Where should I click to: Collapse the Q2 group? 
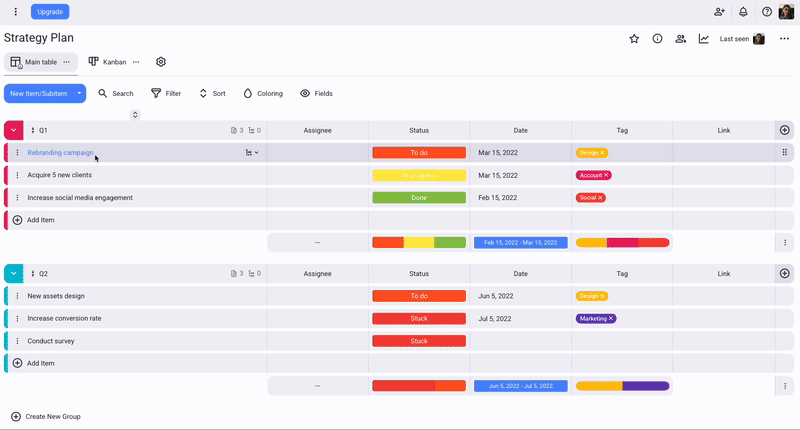pos(14,273)
